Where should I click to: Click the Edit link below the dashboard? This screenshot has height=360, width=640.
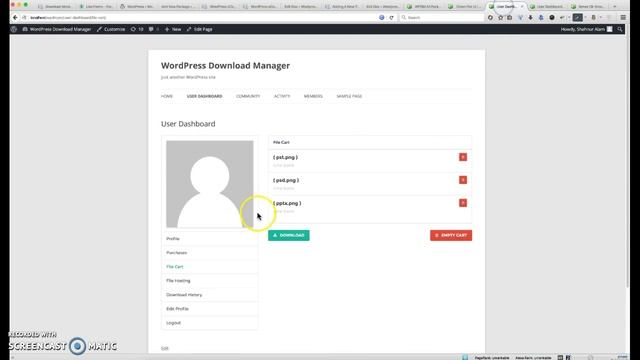(x=164, y=348)
